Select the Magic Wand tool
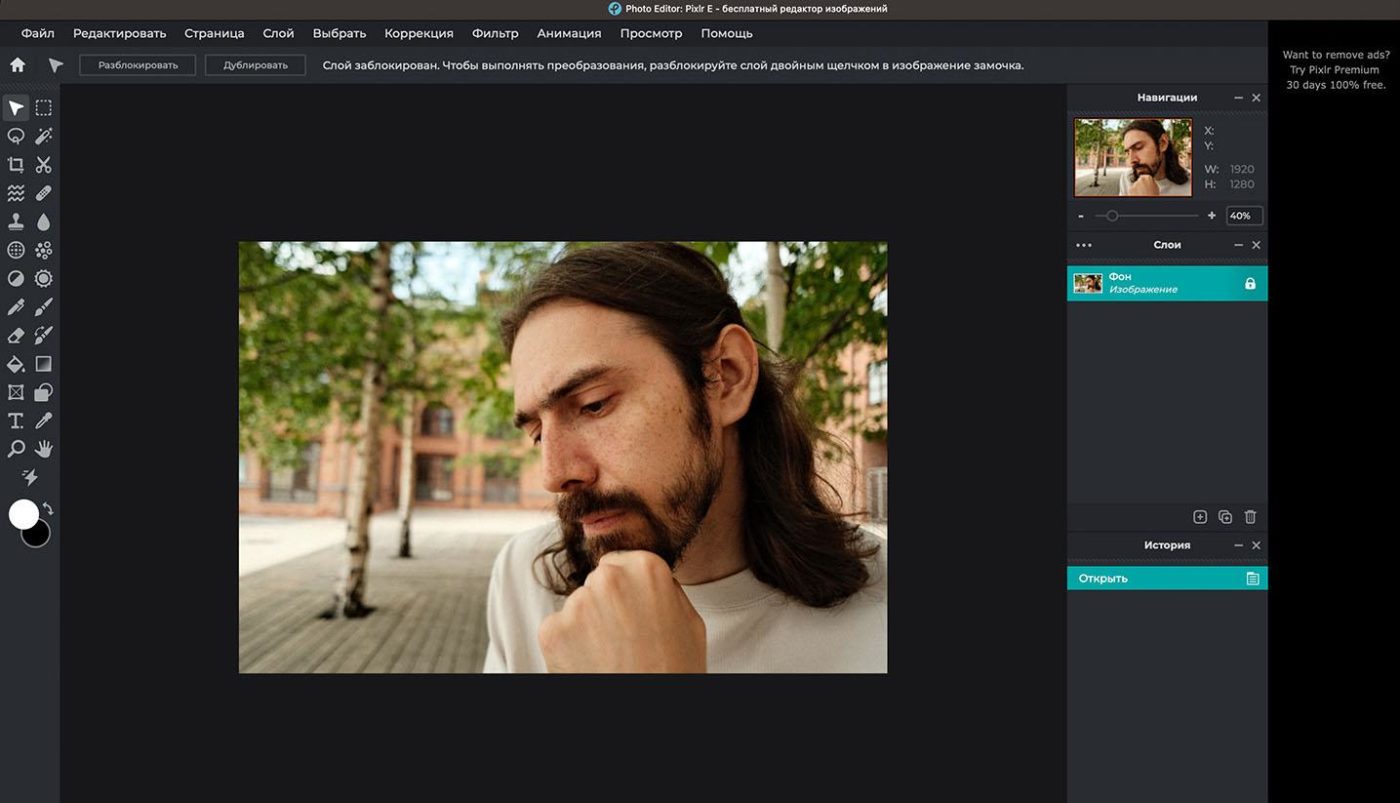Screen dimensions: 1400x803 click(44, 136)
